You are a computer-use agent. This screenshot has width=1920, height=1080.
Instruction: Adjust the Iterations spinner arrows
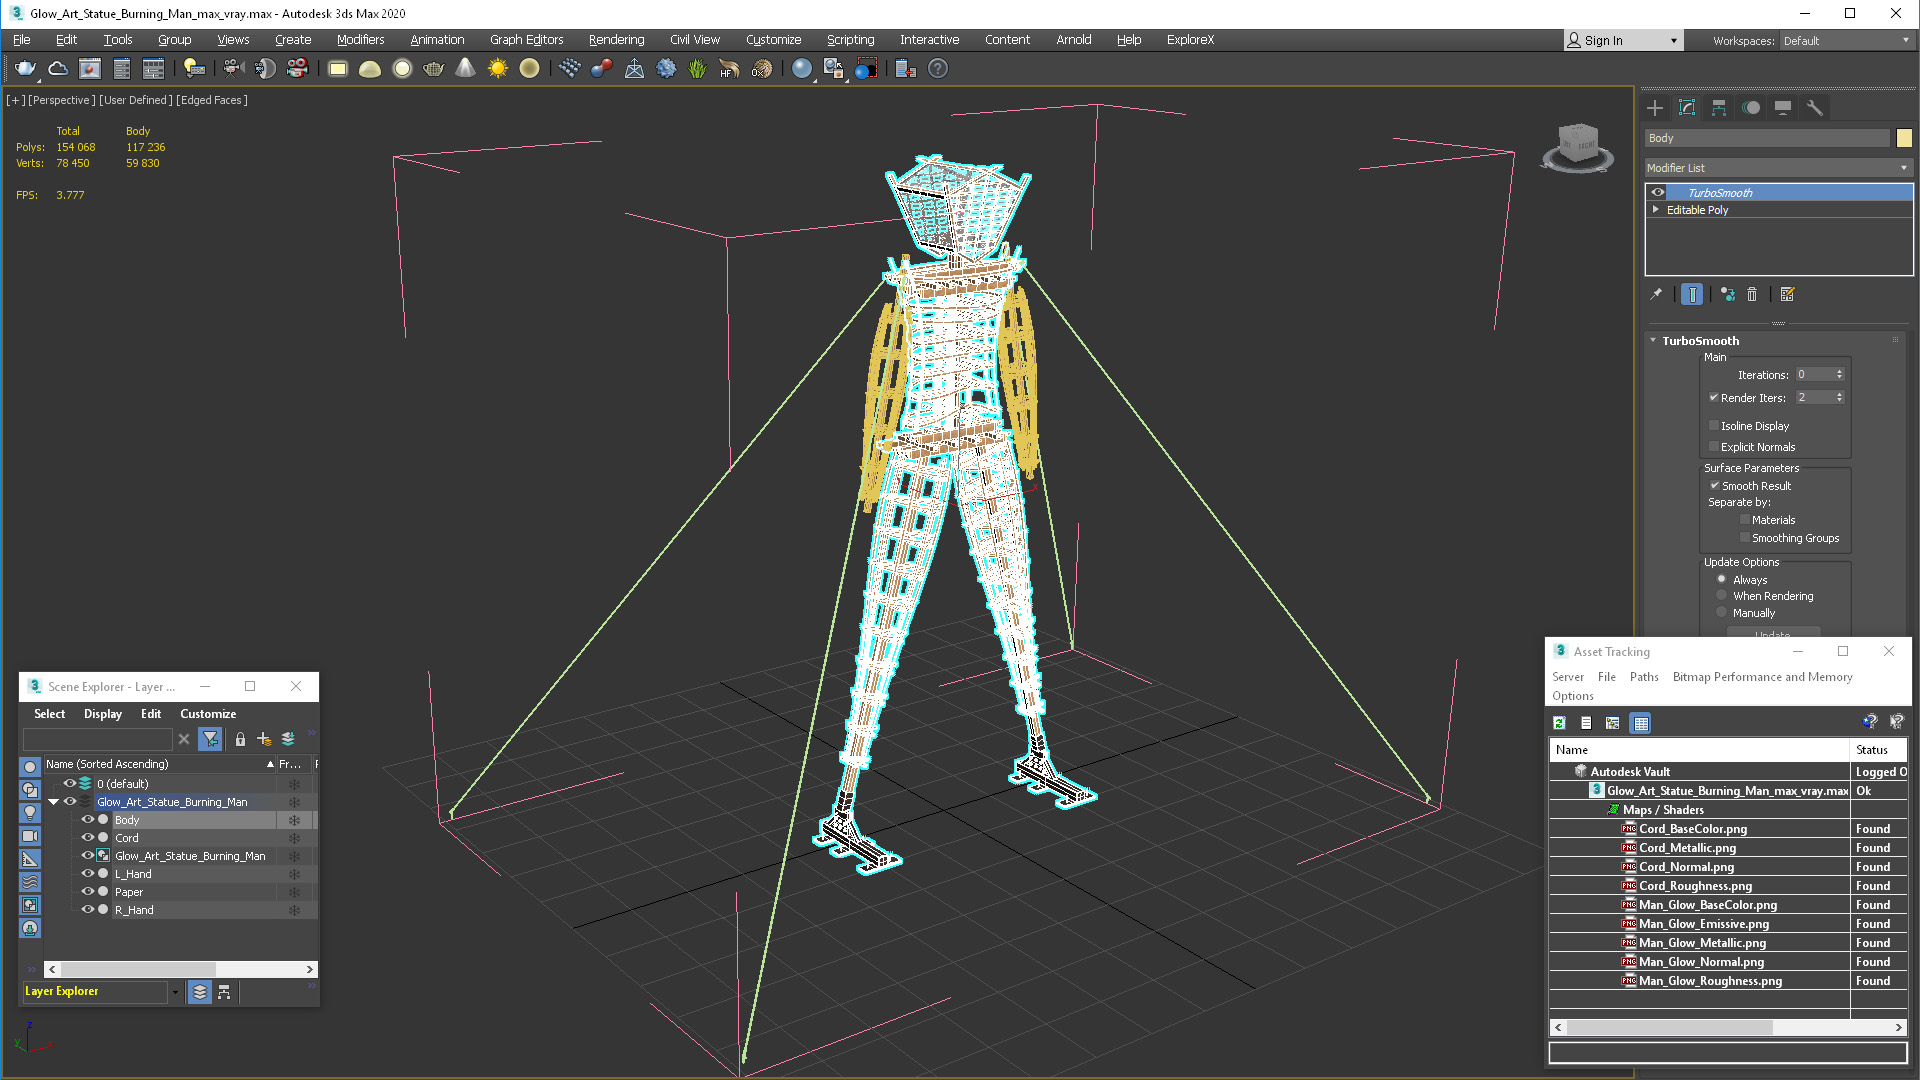(x=1839, y=375)
